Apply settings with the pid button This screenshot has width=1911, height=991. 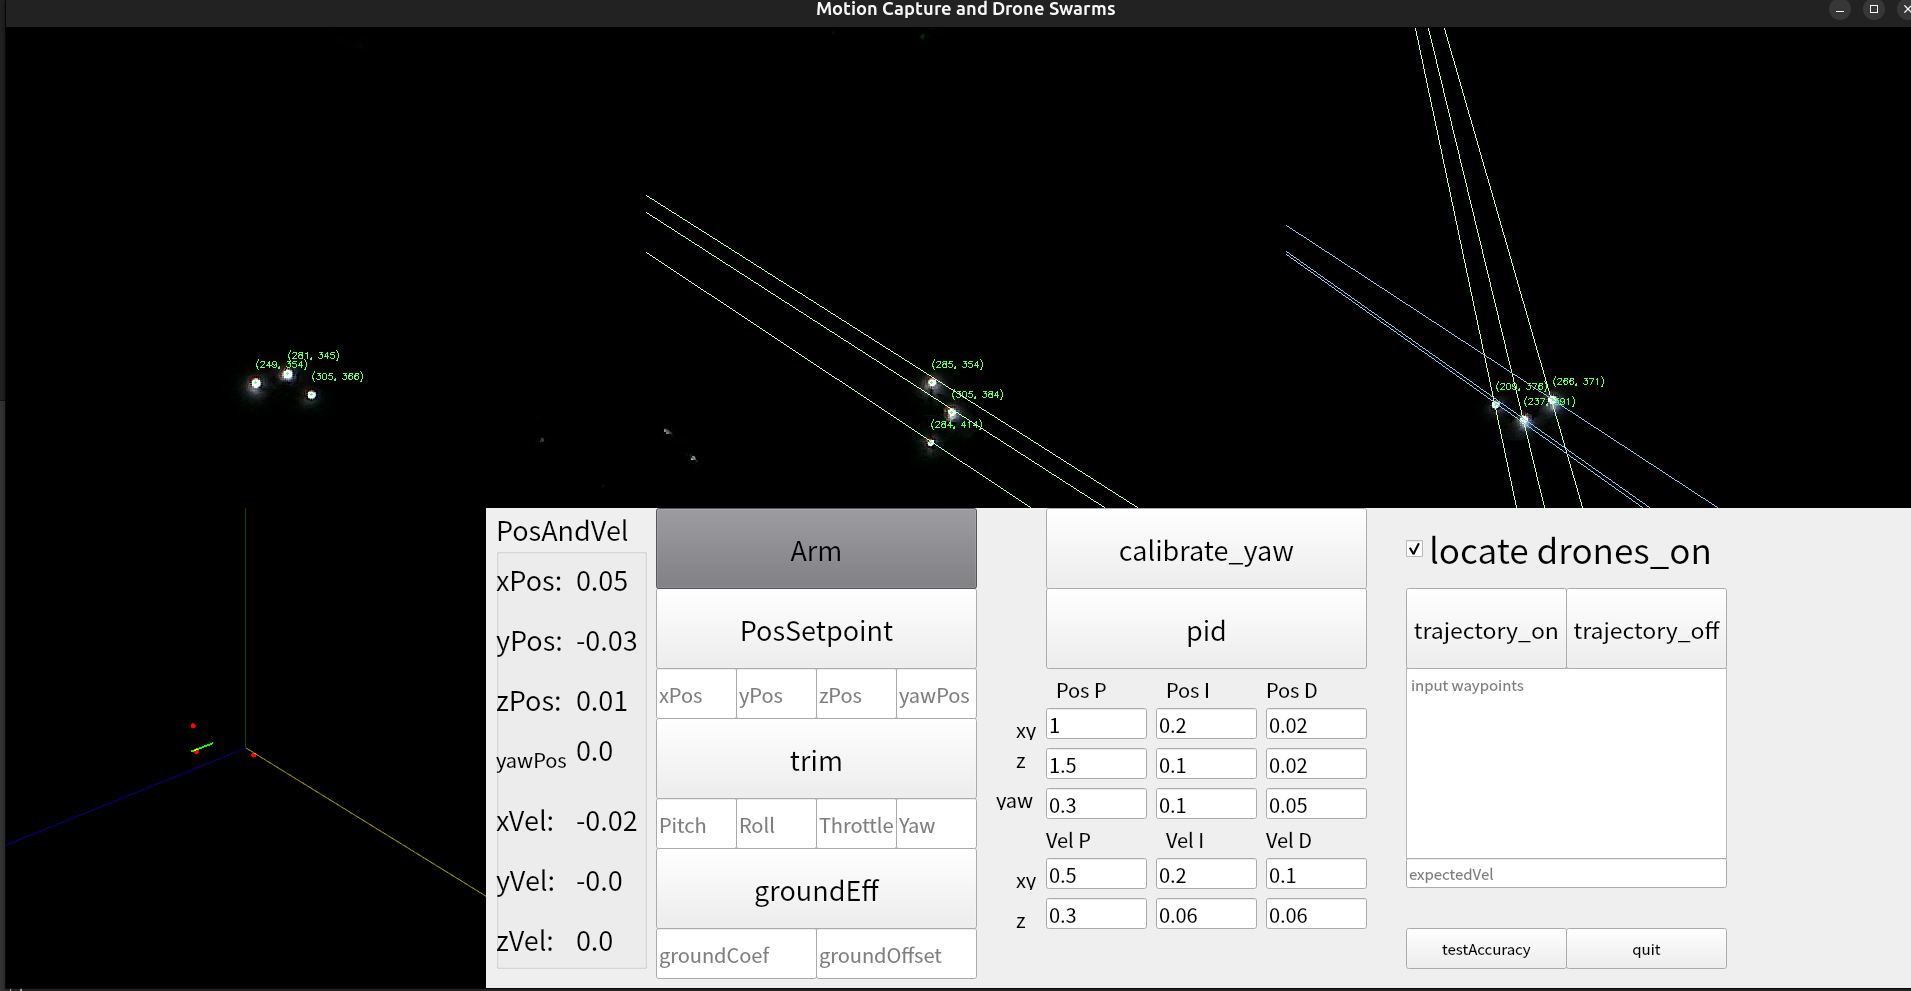(1205, 630)
